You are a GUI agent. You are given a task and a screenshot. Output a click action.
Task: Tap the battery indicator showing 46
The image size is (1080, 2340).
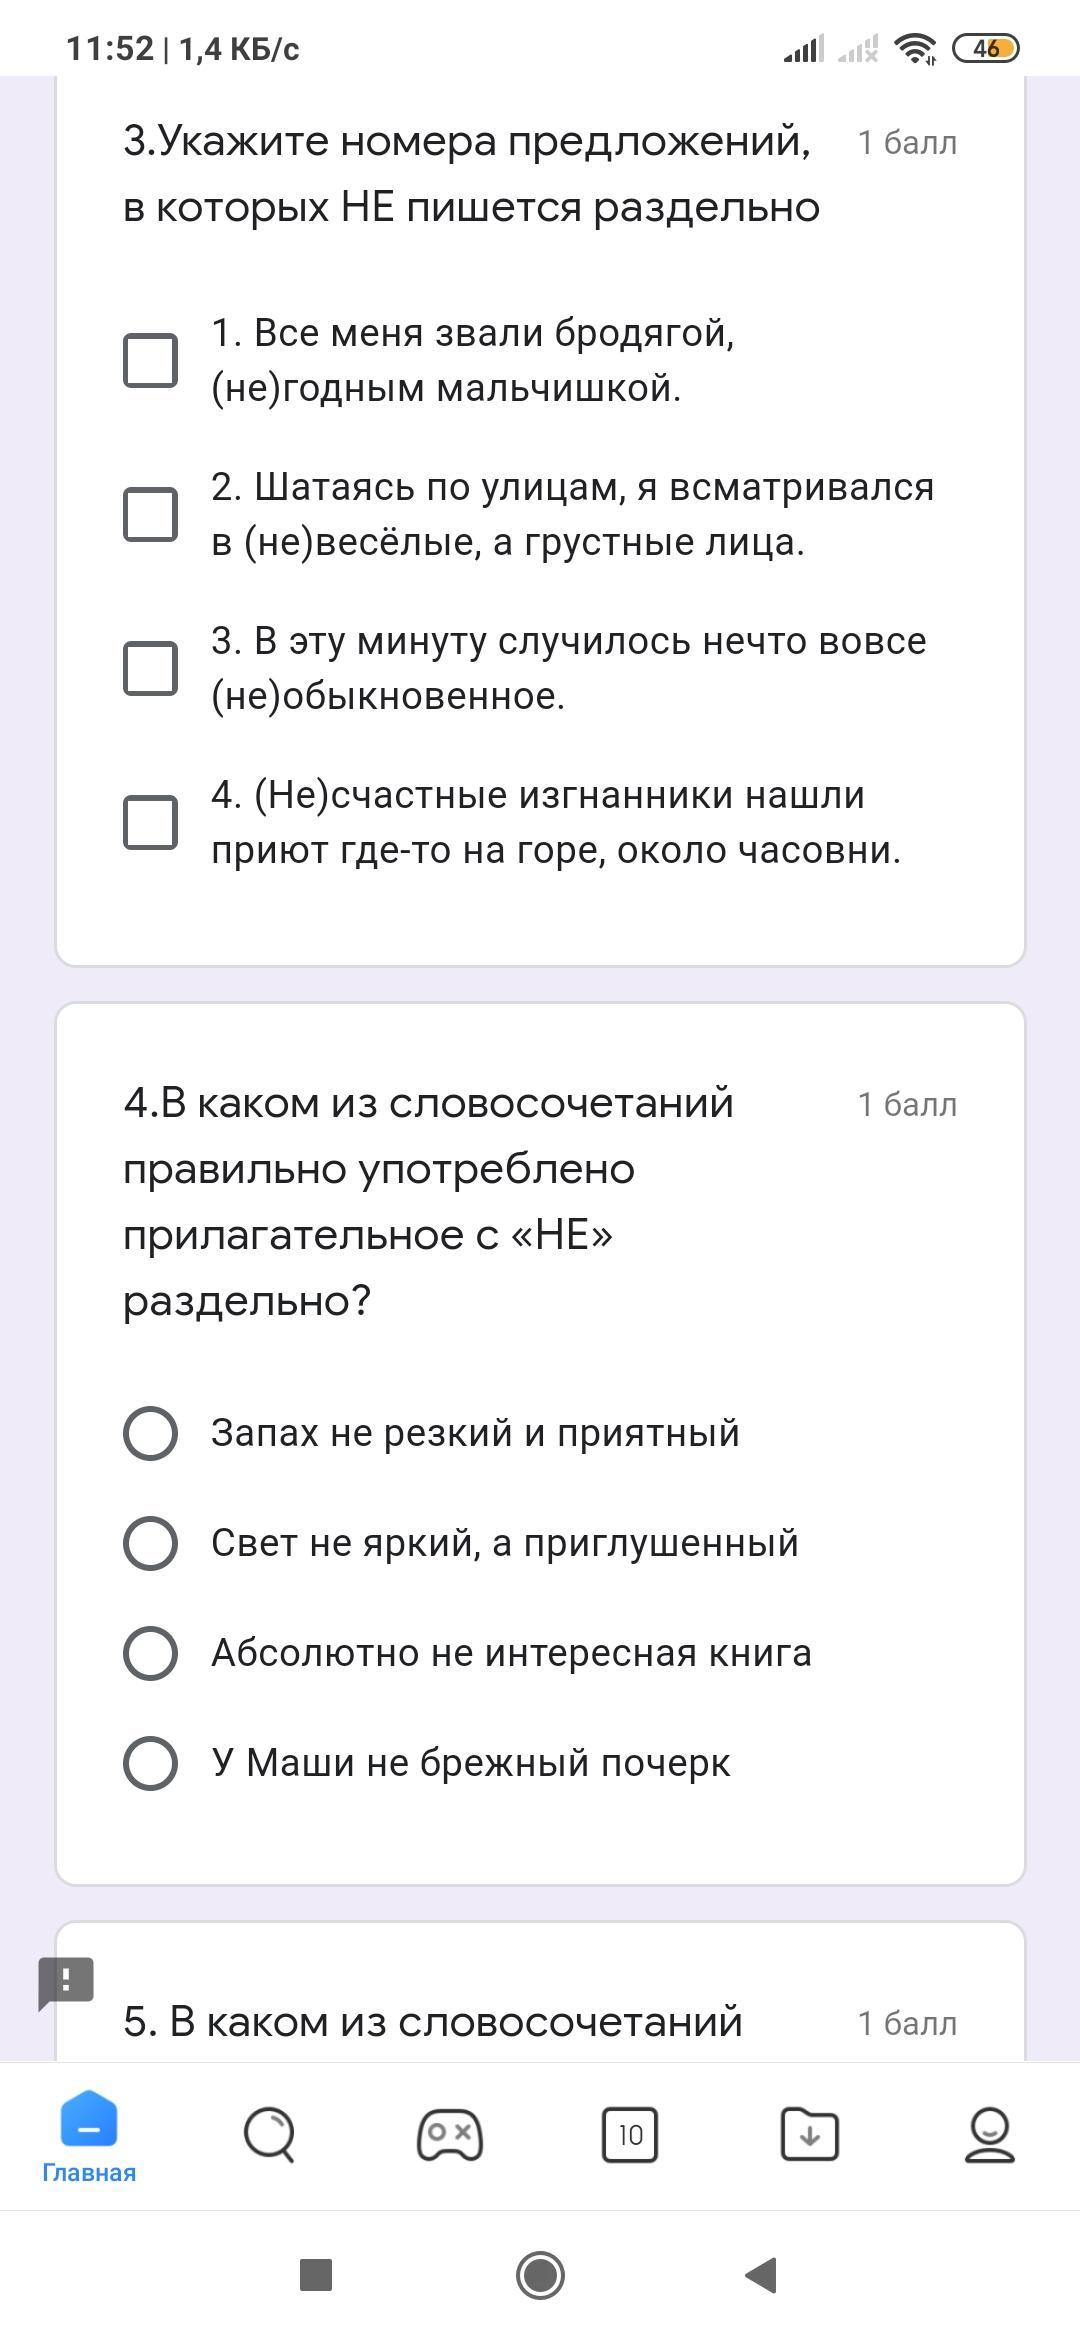tap(986, 48)
